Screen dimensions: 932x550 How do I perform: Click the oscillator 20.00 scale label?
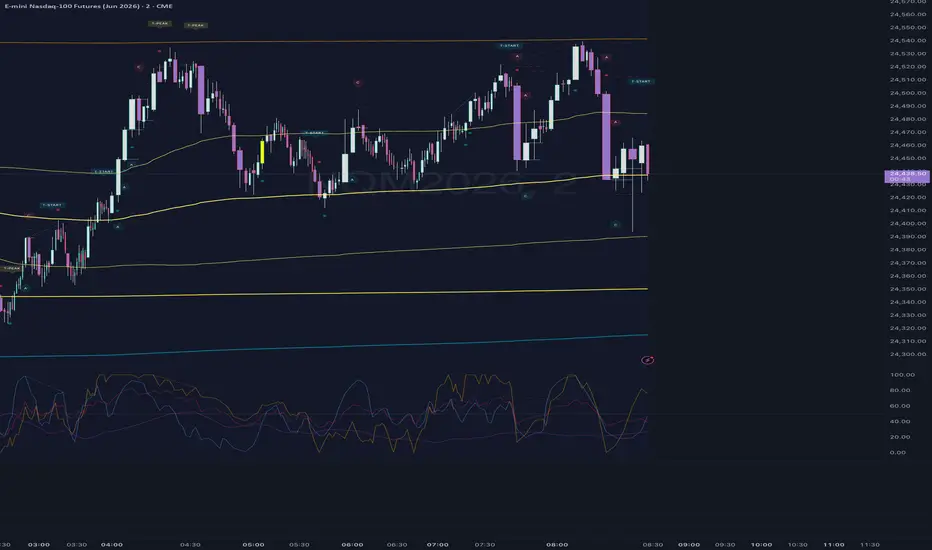pos(900,436)
